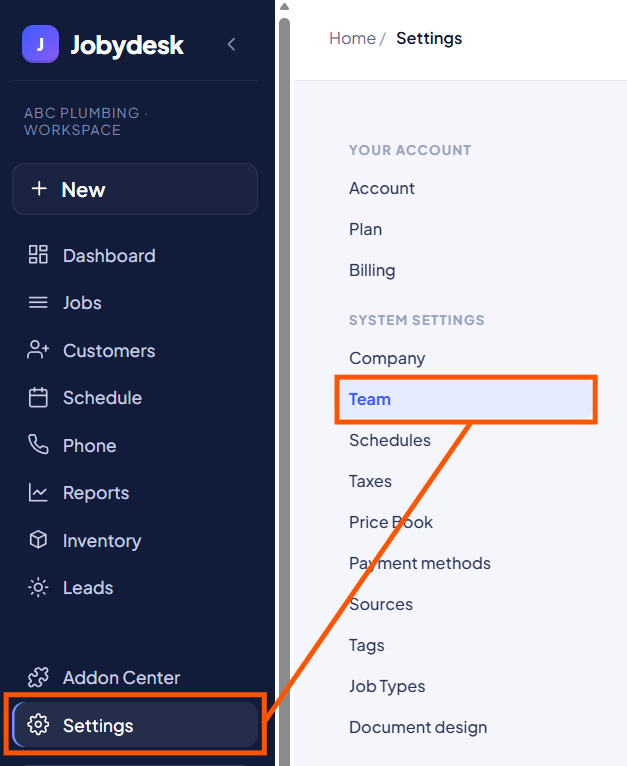Open Document design settings

tap(418, 727)
